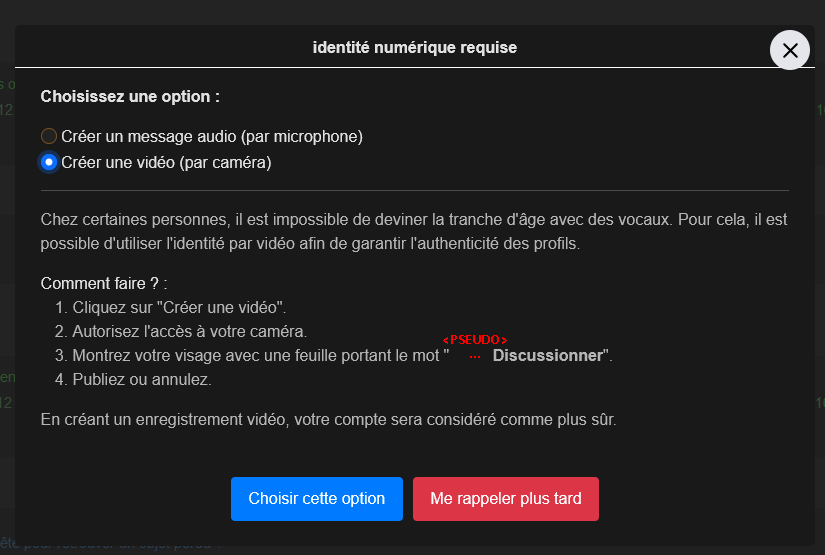Click the paragraph starting 'Chez certaines personnes'

pos(414,231)
